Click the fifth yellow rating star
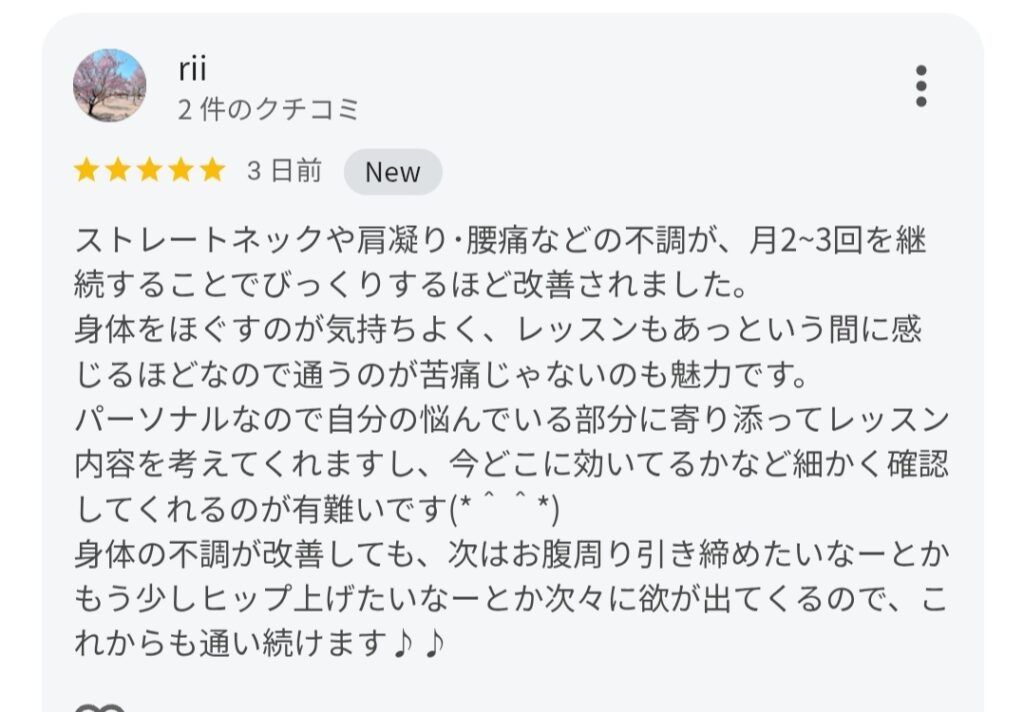The image size is (1024, 712). point(212,170)
